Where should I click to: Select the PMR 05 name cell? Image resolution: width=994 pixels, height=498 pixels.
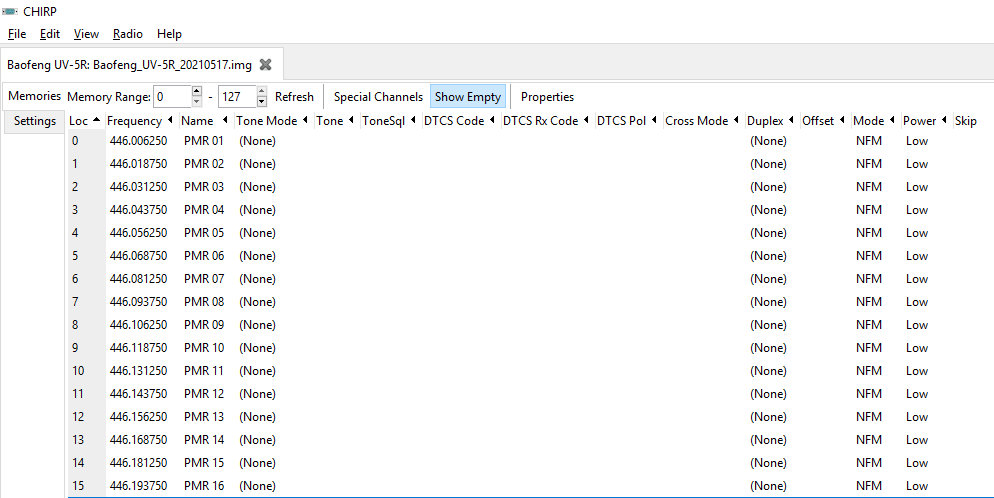coord(204,233)
